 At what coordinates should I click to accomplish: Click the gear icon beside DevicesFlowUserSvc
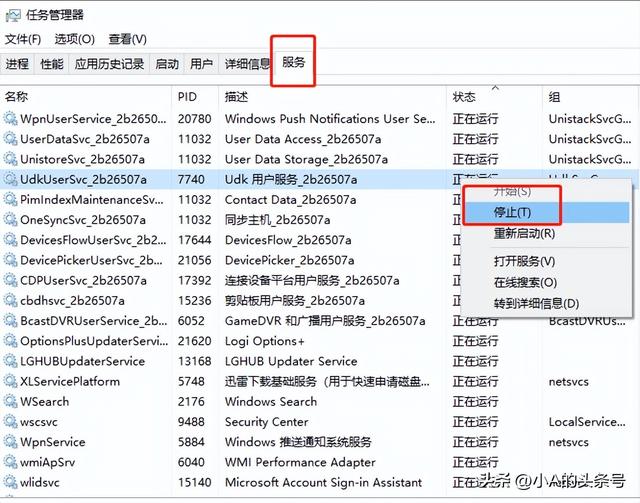point(11,240)
